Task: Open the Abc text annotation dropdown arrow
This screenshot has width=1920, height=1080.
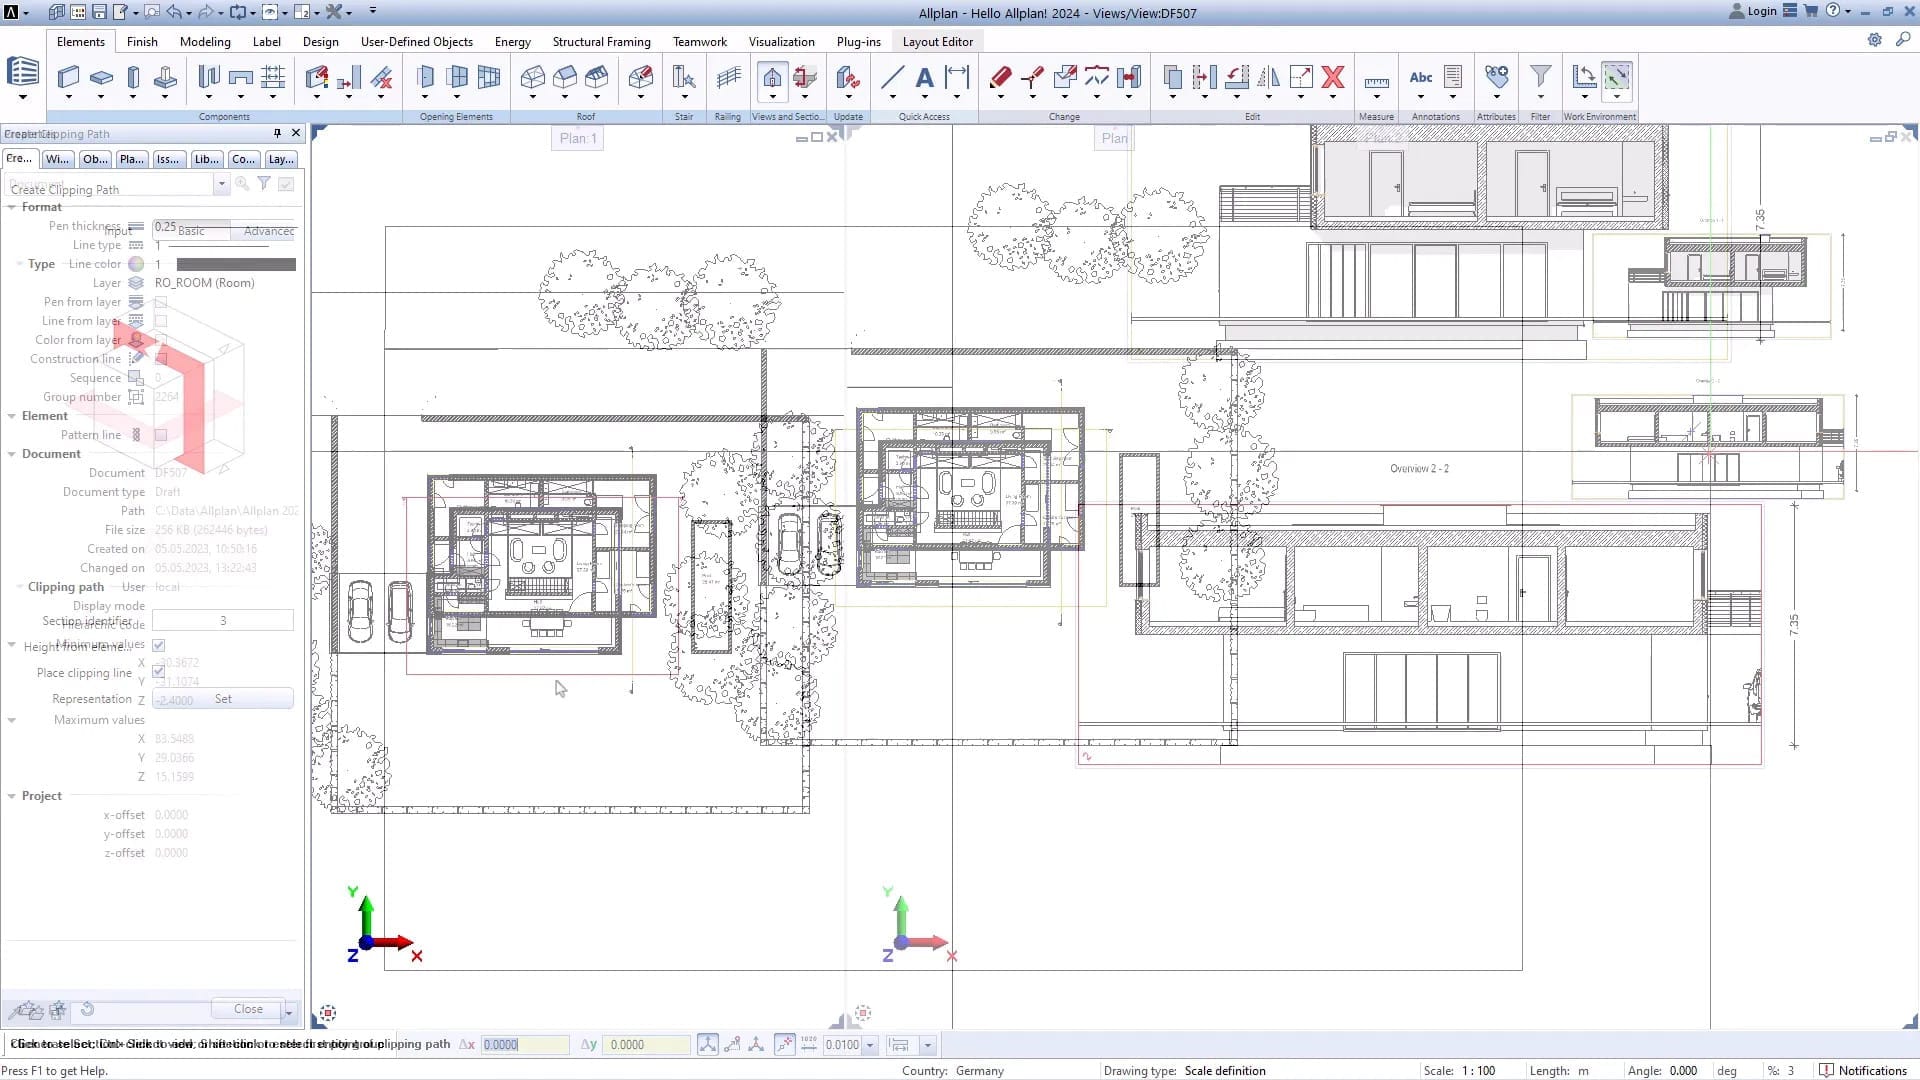Action: (1420, 97)
